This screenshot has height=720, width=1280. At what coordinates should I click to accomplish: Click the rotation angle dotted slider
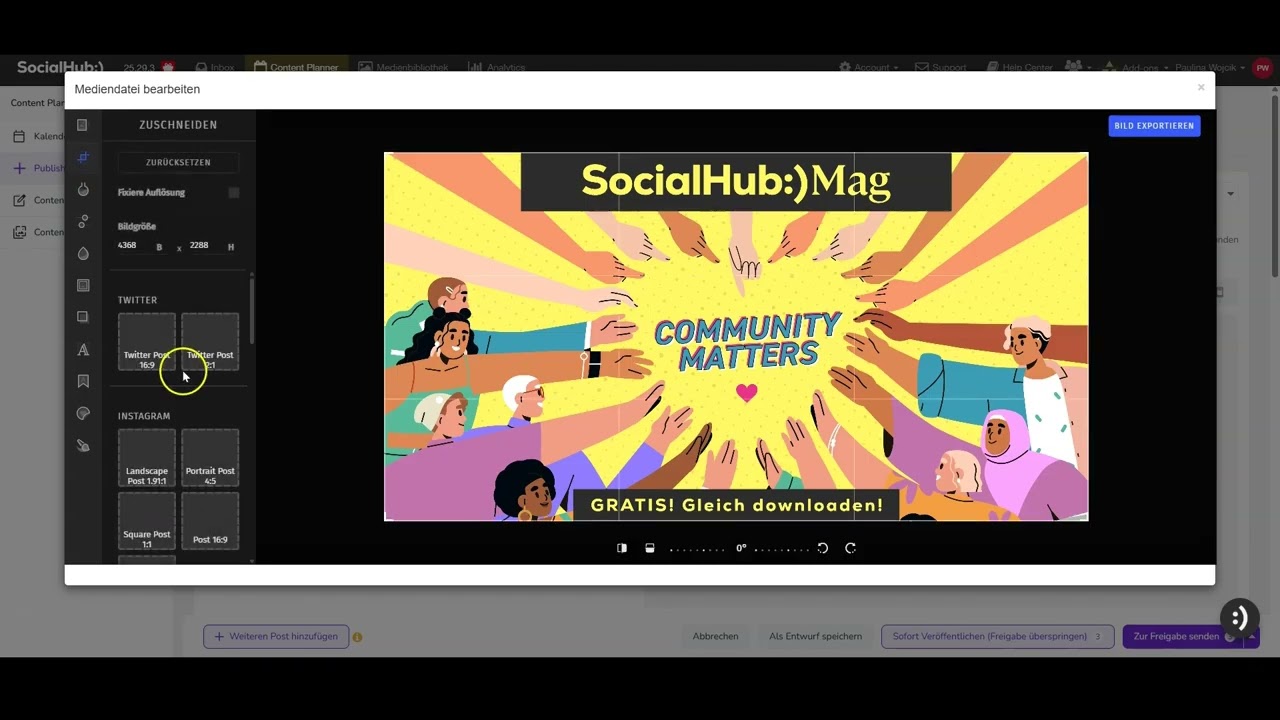[741, 548]
